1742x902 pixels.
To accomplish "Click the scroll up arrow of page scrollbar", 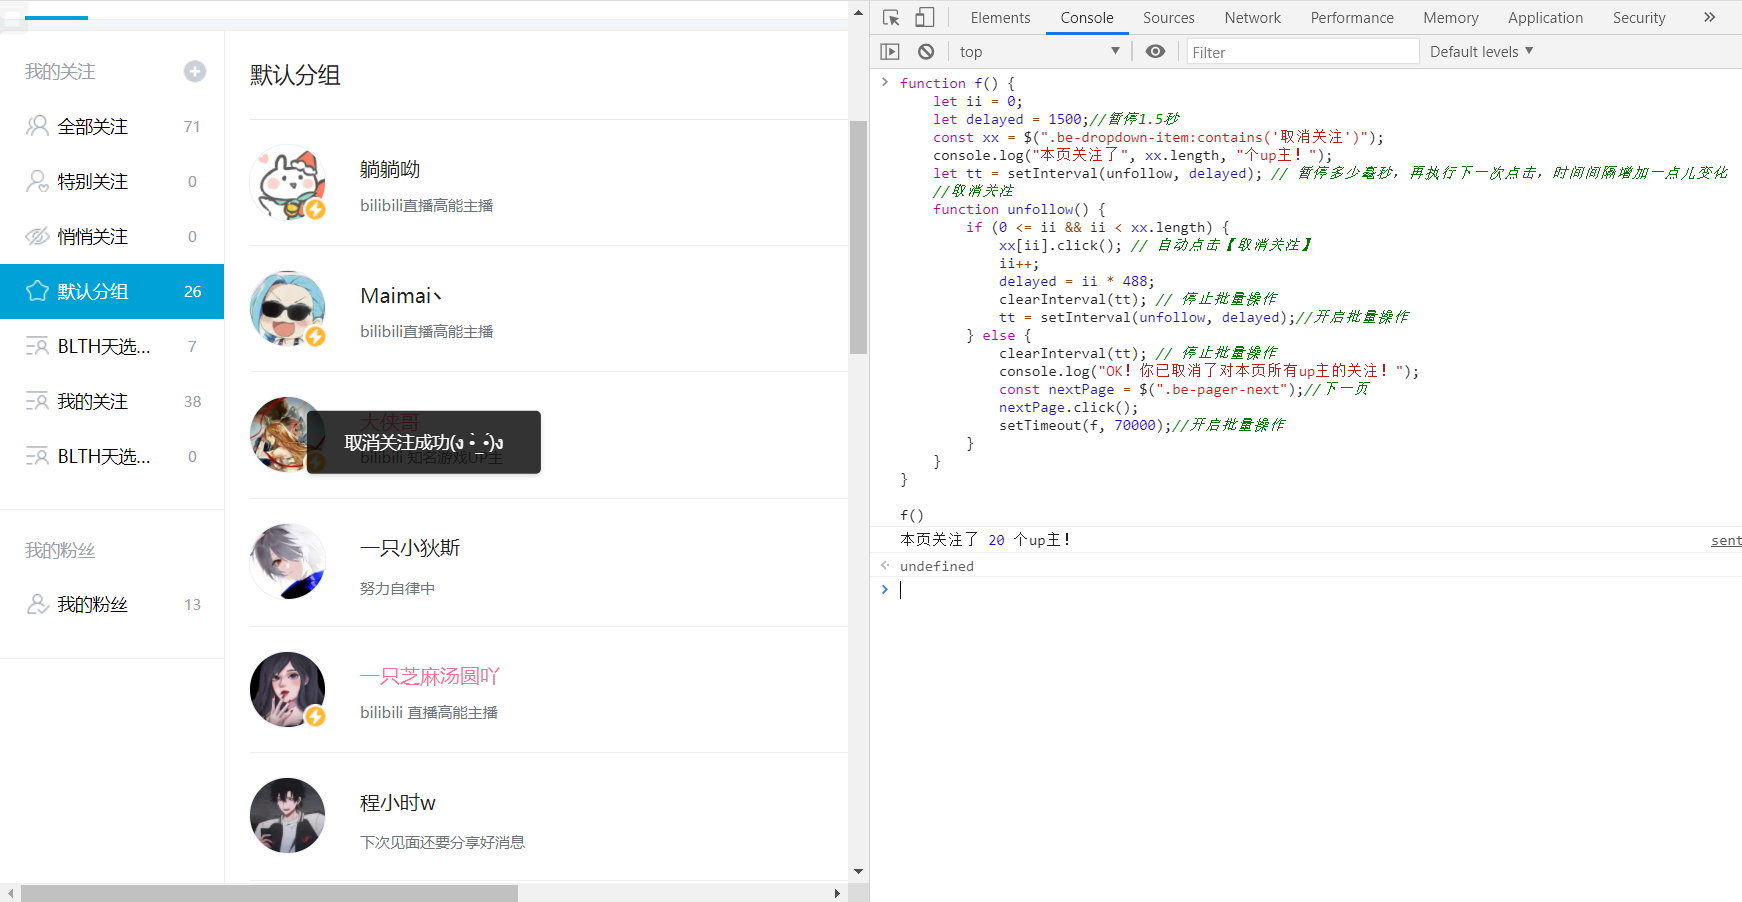I will 858,12.
